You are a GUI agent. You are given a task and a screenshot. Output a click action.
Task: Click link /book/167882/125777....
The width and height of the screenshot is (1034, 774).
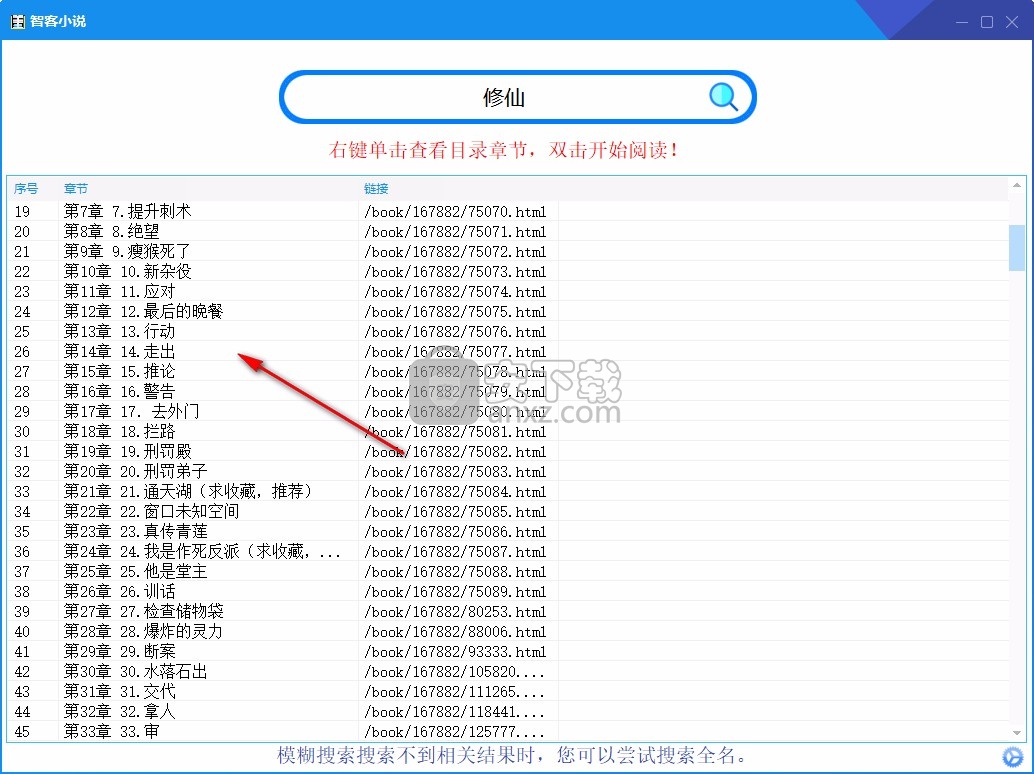pyautogui.click(x=454, y=731)
